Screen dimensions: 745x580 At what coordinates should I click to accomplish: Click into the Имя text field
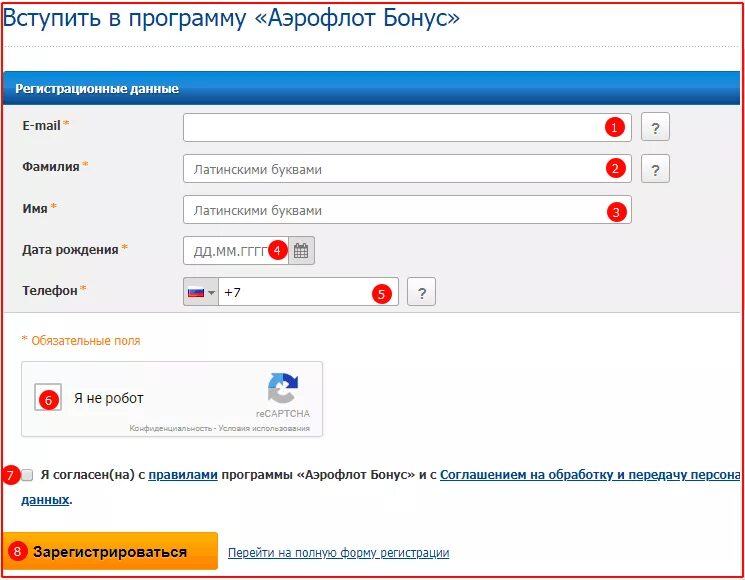pyautogui.click(x=407, y=210)
